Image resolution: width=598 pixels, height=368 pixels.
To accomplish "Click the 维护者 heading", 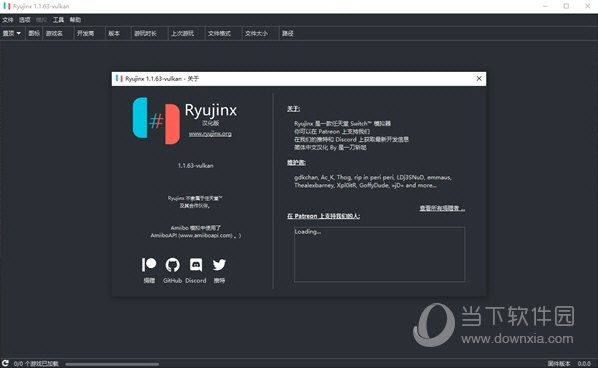I will [296, 162].
